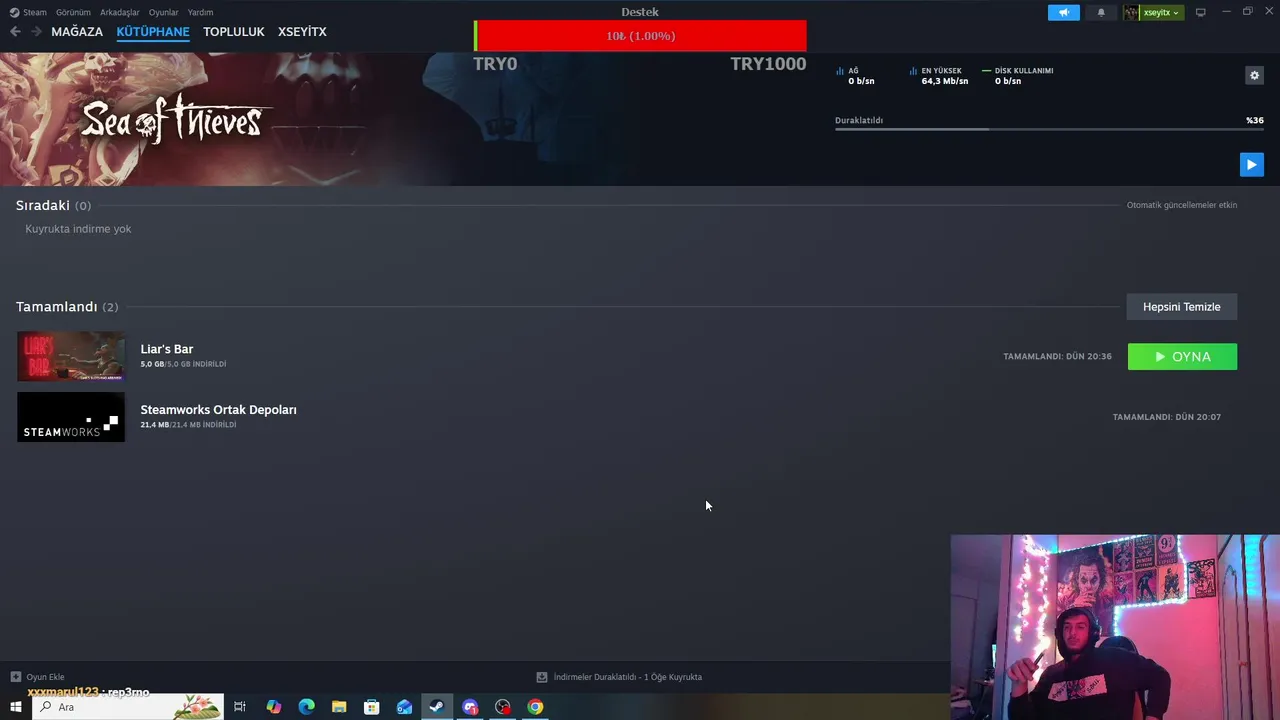Screen dimensions: 1280x720
Task: Click the AĞ 0 b/sn stat
Action: tap(855, 76)
